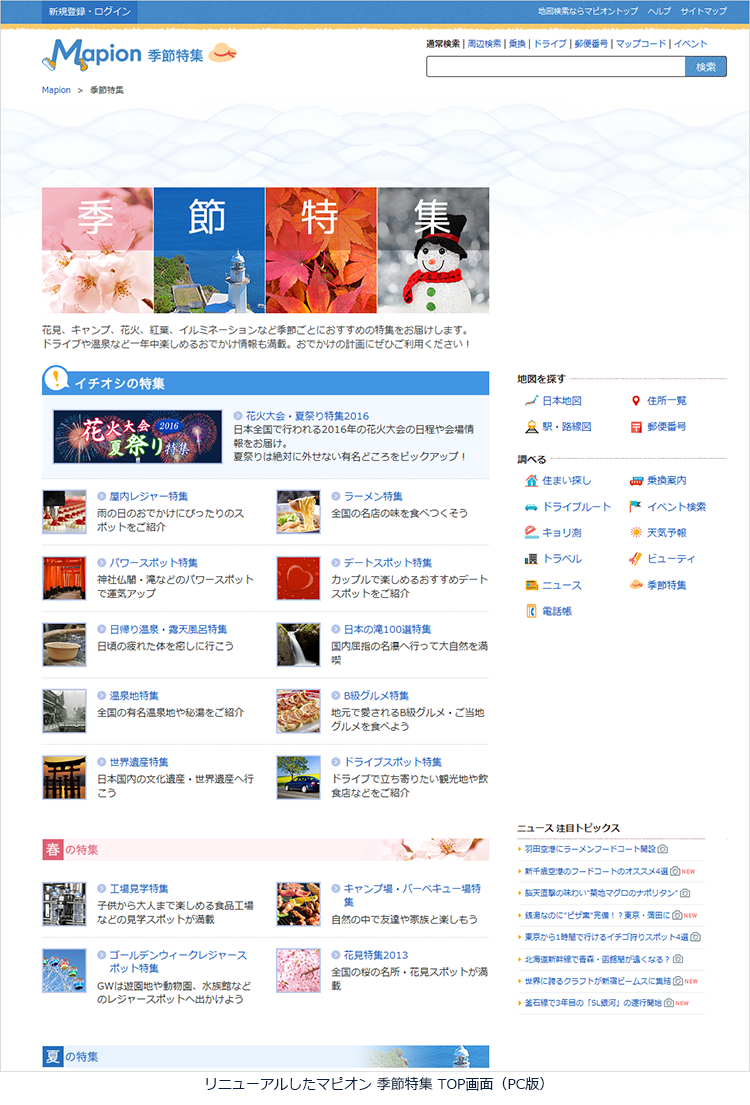750x1105 pixels.
Task: Select the 乗換案内 train icon
Action: point(636,481)
